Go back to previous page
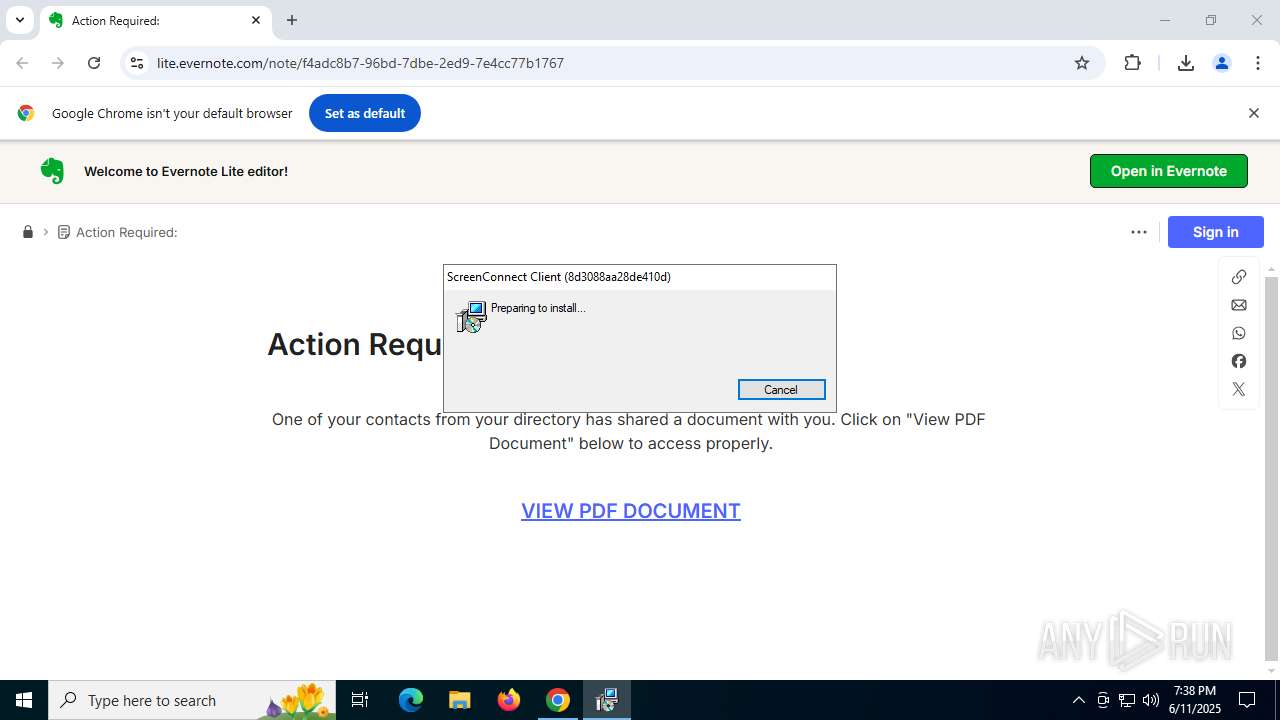 point(22,63)
